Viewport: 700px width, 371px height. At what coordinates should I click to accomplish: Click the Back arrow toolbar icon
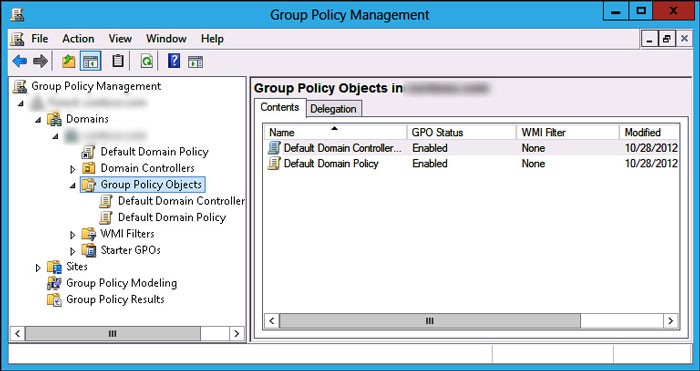coord(20,61)
